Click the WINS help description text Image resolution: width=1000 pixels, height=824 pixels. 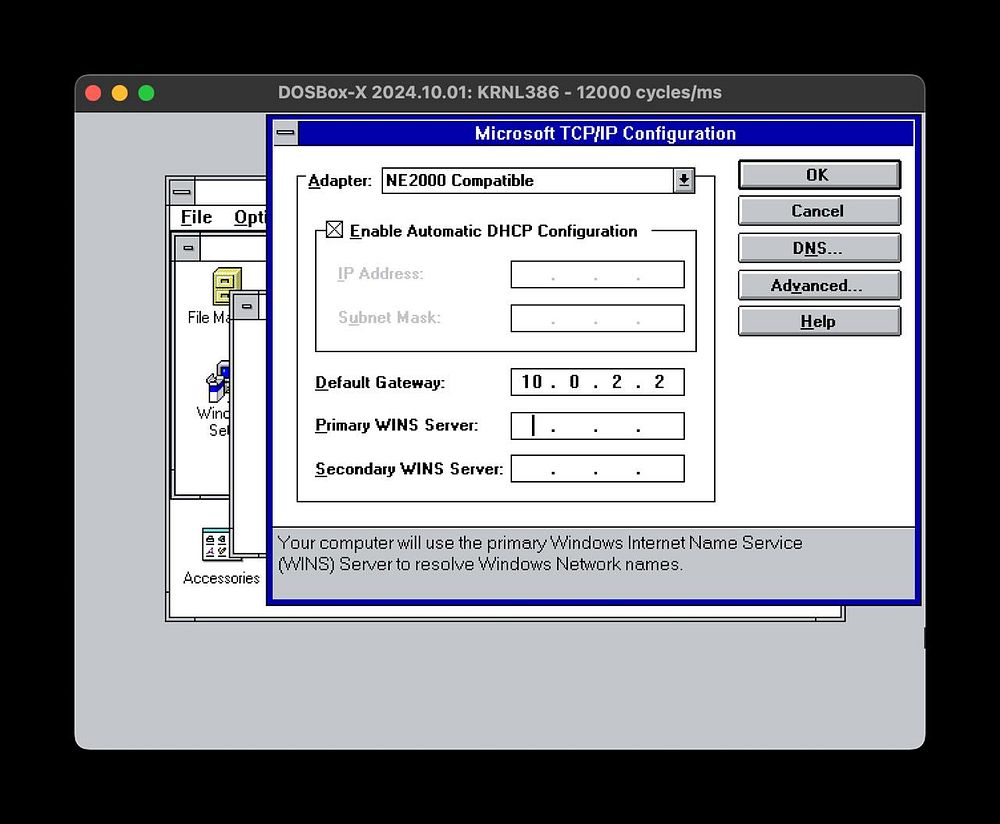point(540,554)
